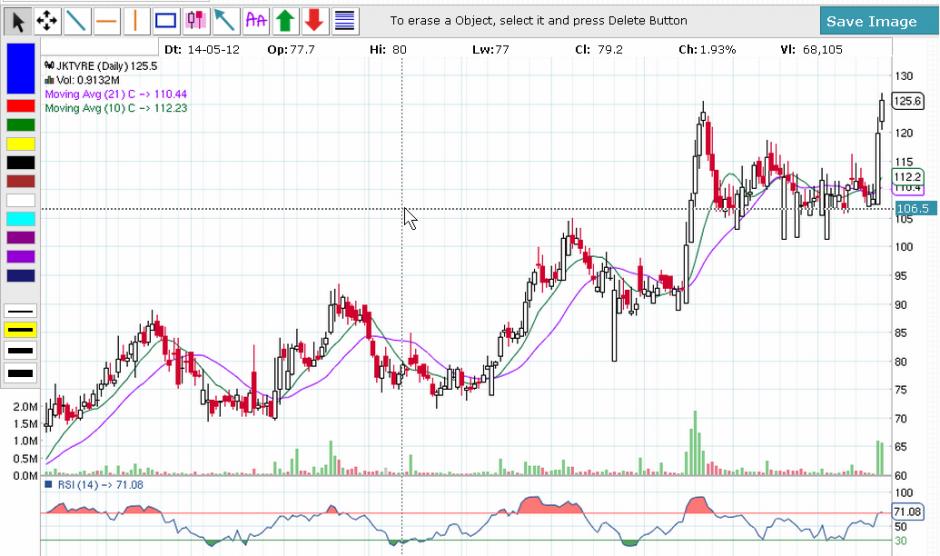Click the Cl: 79.2 close value

point(598,50)
